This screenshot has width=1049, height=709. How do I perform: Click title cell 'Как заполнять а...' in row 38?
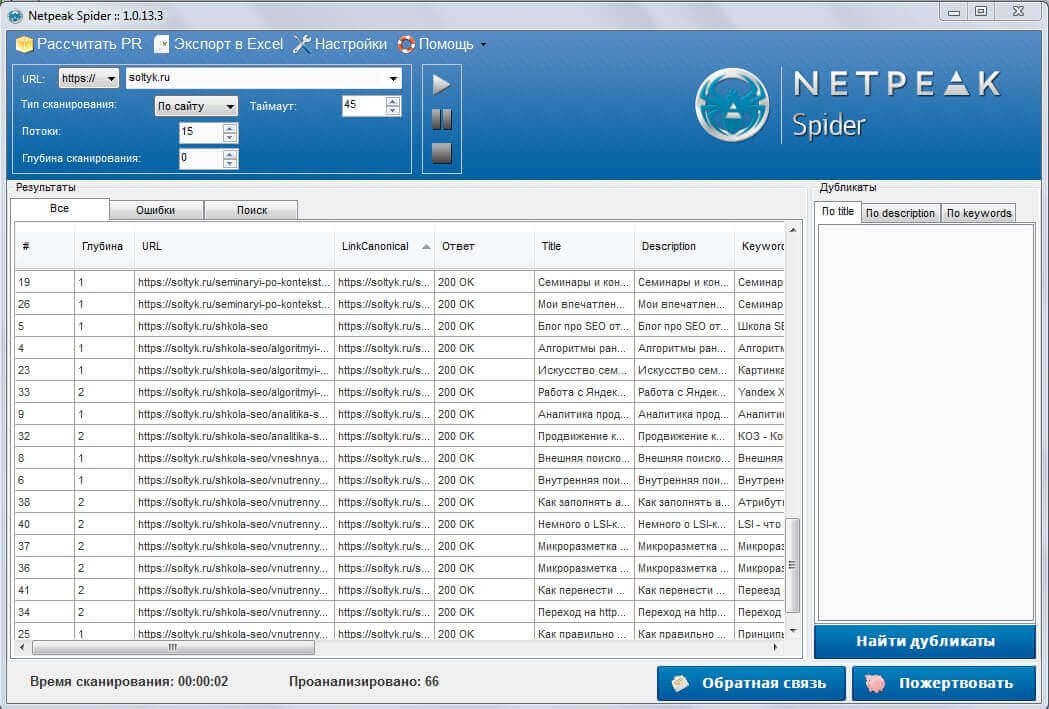[584, 502]
